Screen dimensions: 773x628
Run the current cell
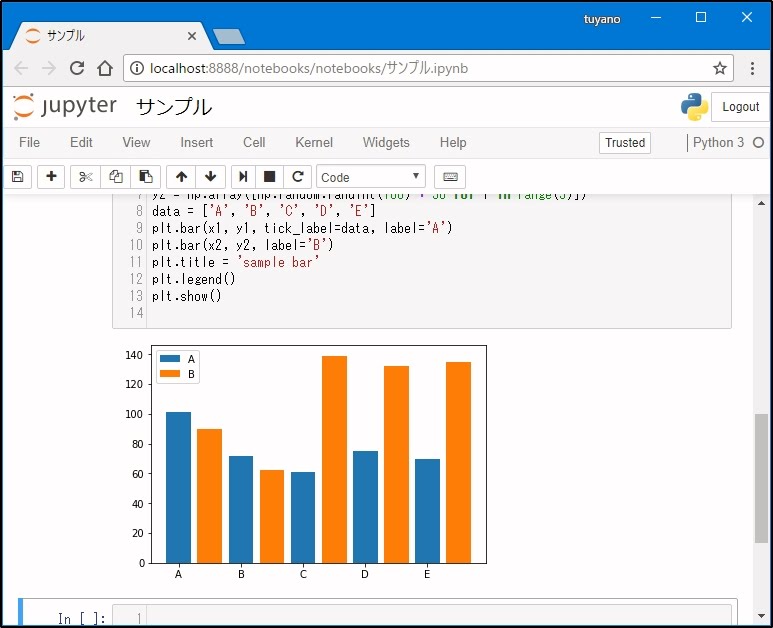242,177
